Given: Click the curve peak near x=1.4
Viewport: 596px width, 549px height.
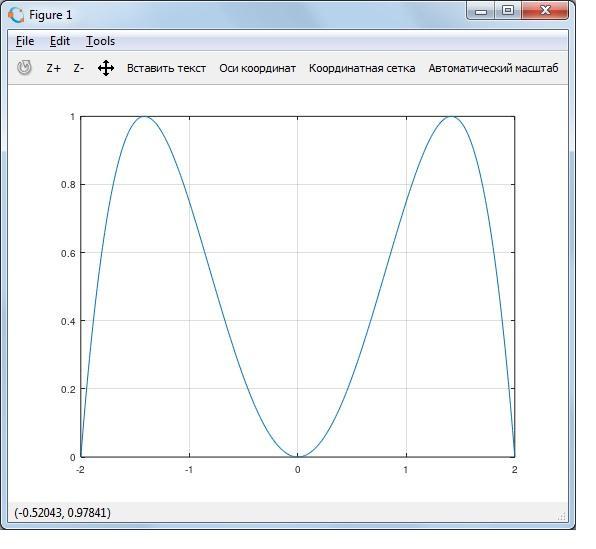Looking at the screenshot, I should pyautogui.click(x=451, y=117).
